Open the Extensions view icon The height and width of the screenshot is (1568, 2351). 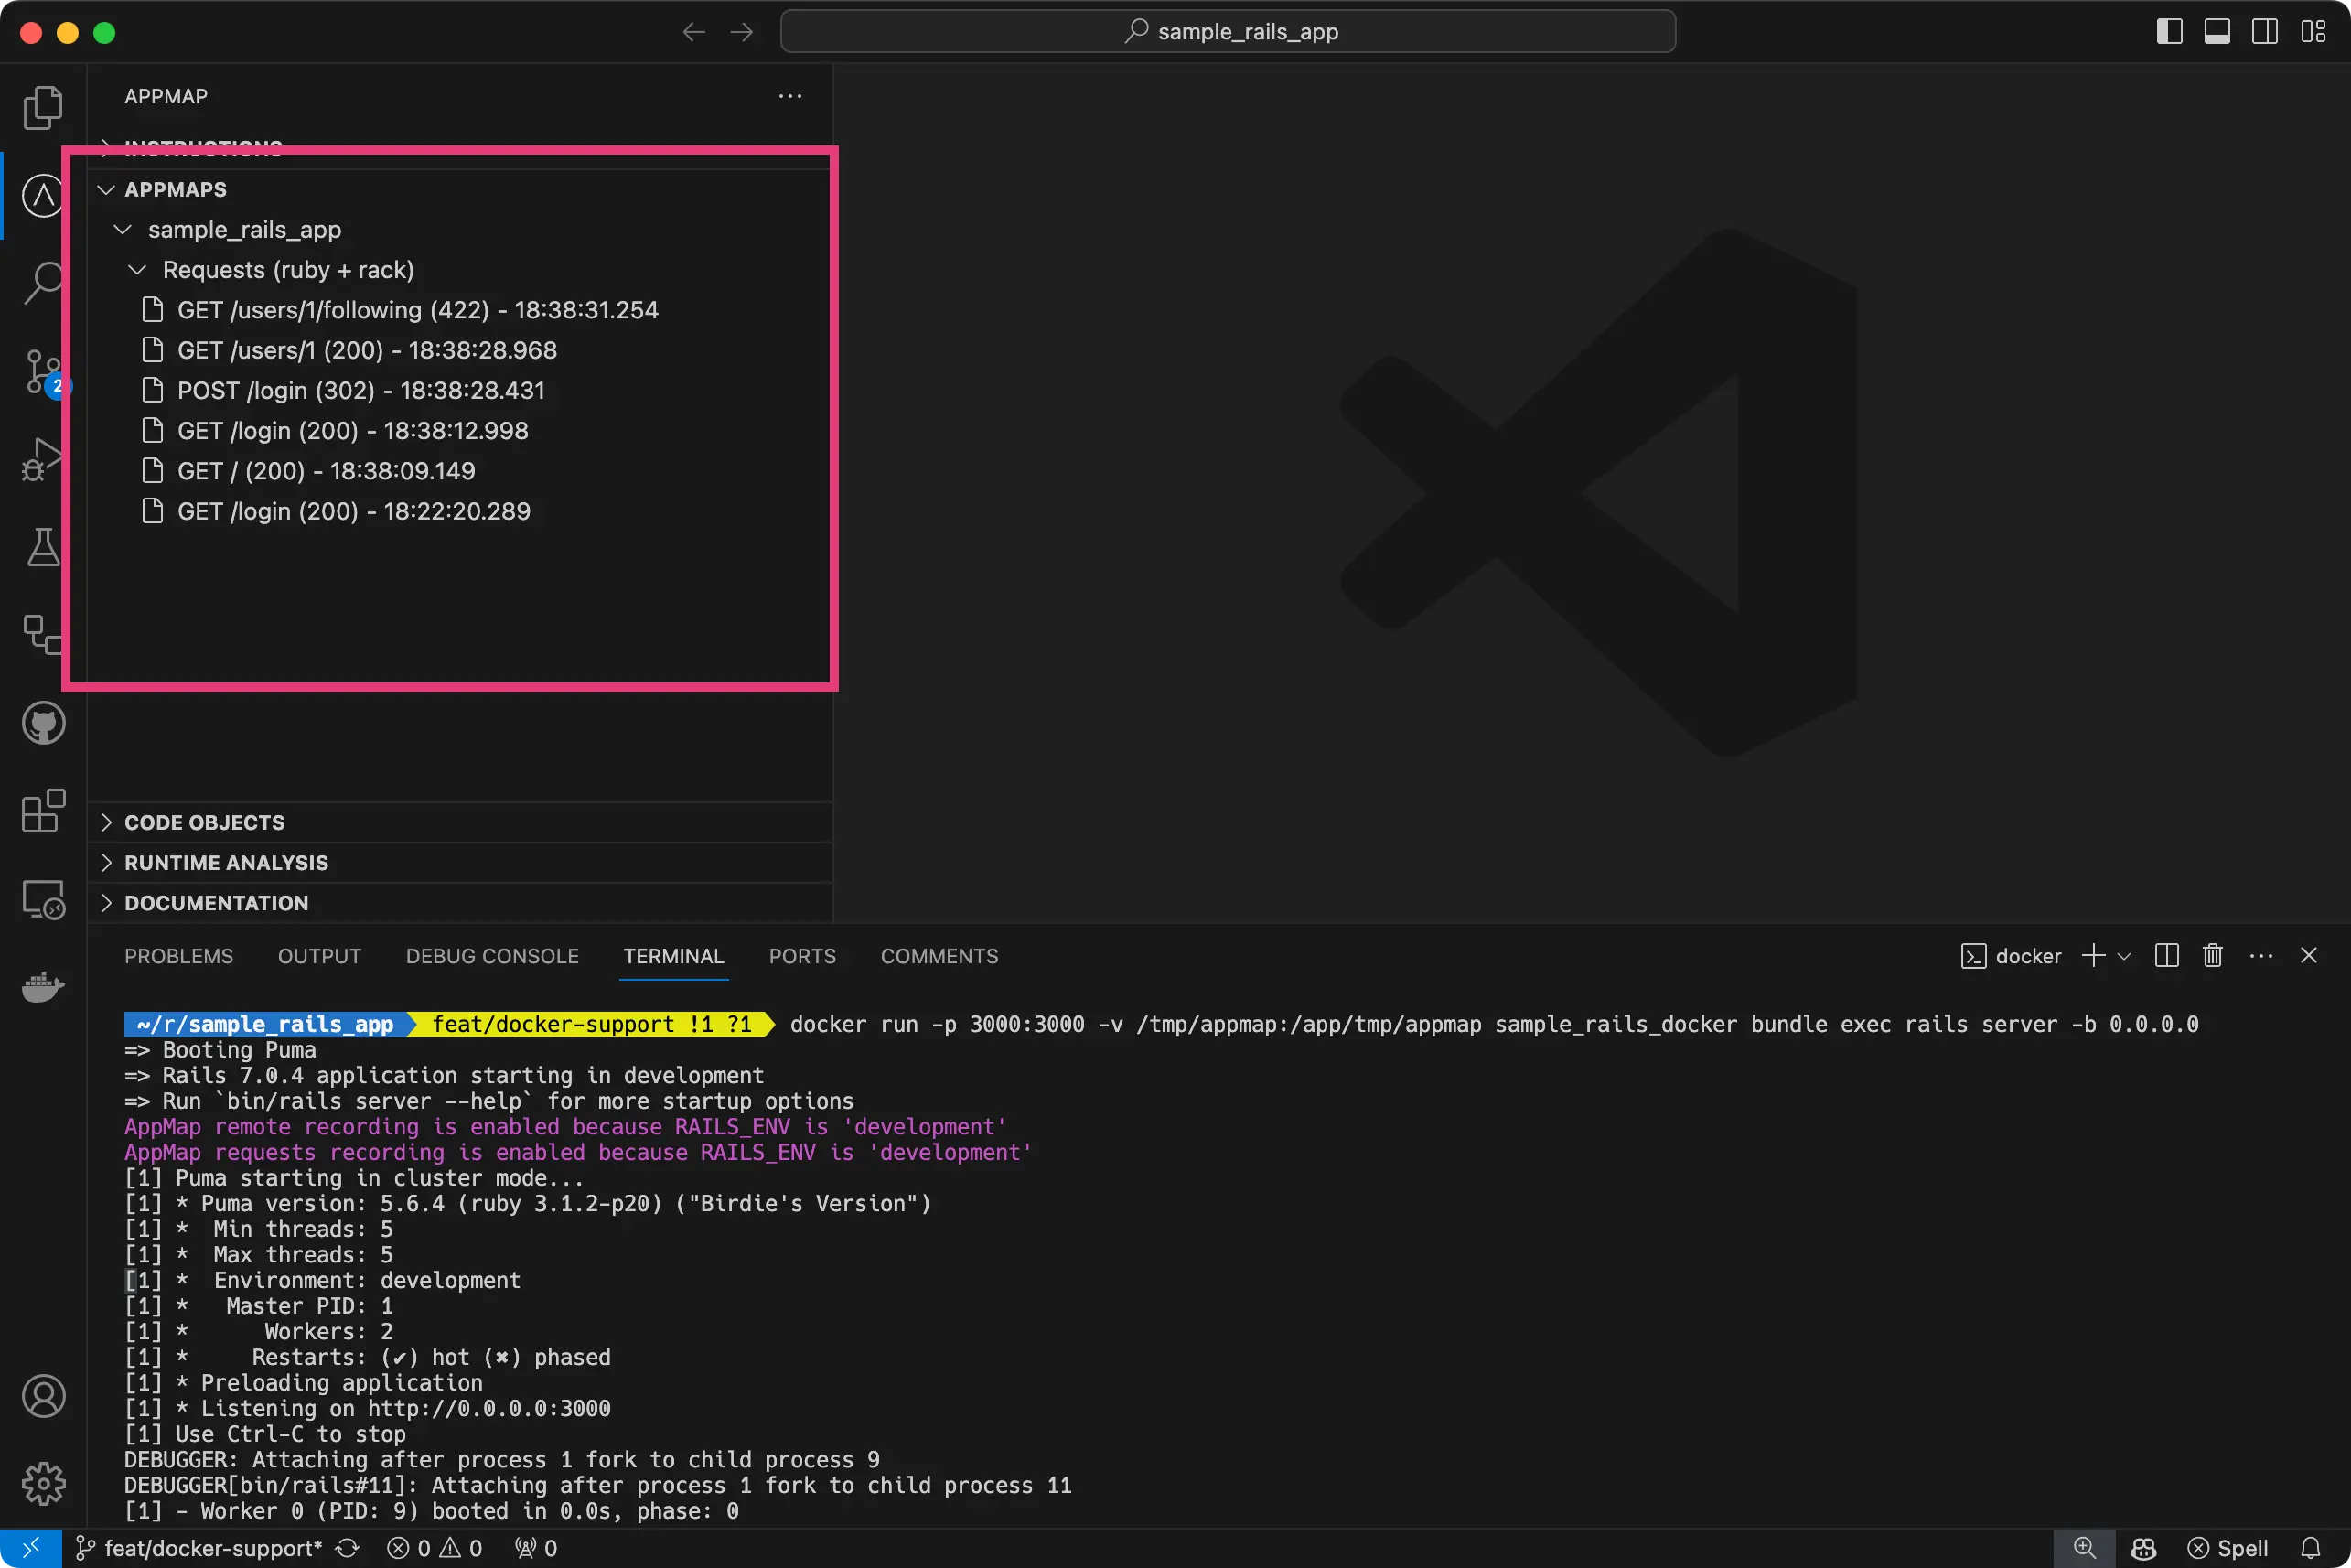pyautogui.click(x=43, y=811)
